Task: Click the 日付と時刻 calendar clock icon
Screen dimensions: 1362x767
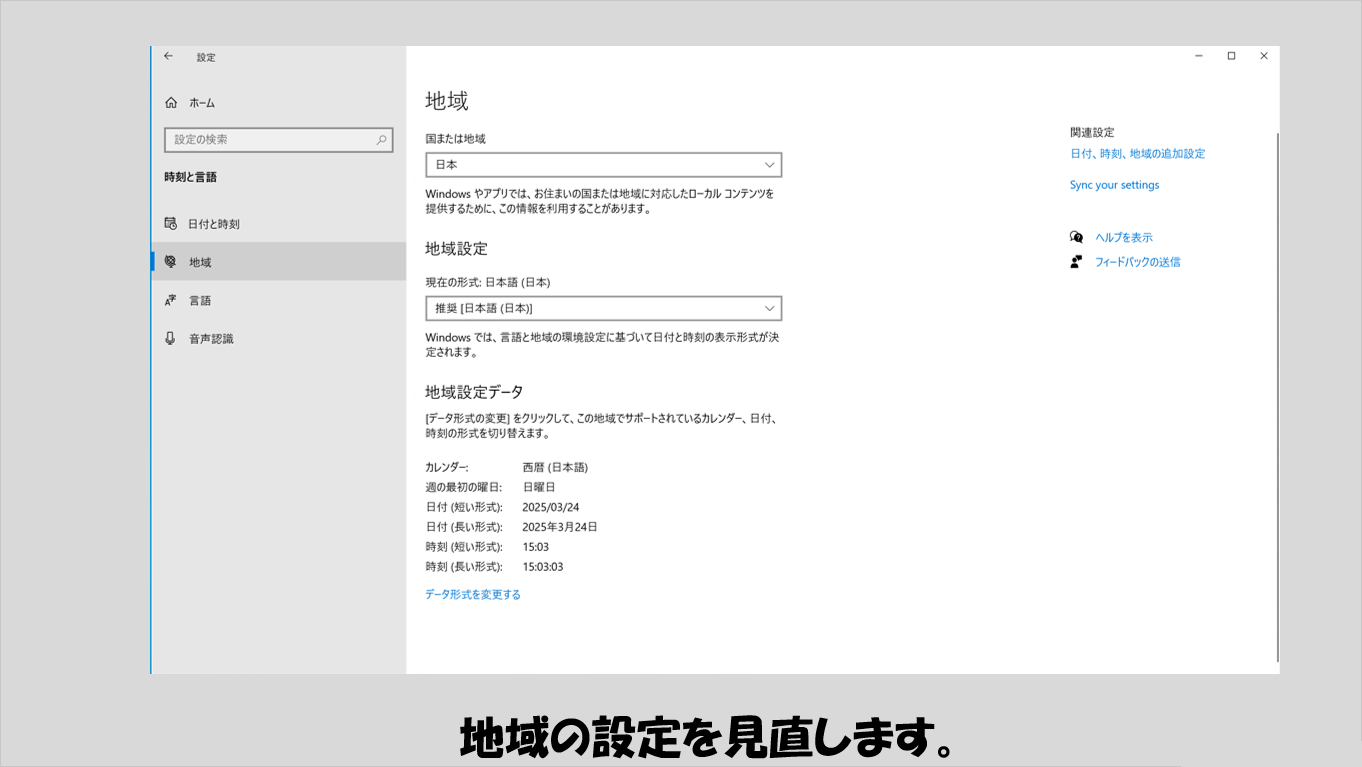Action: pyautogui.click(x=170, y=224)
